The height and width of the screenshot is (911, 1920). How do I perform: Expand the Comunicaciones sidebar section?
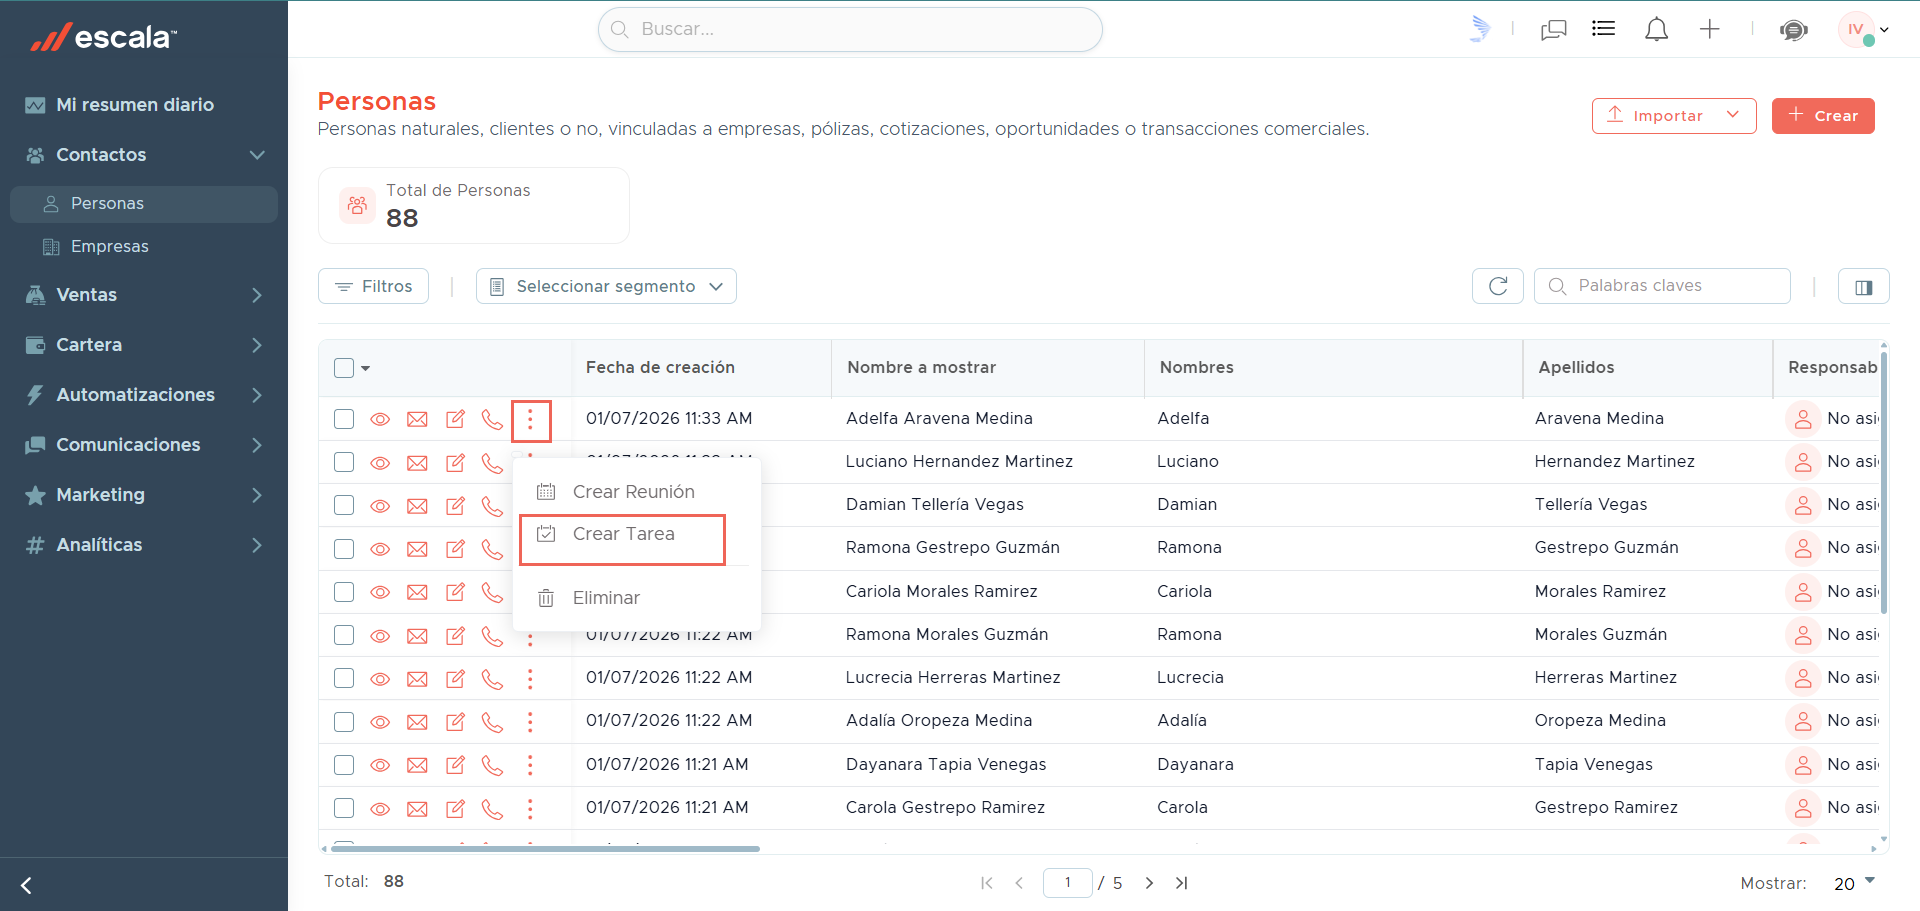pyautogui.click(x=144, y=445)
